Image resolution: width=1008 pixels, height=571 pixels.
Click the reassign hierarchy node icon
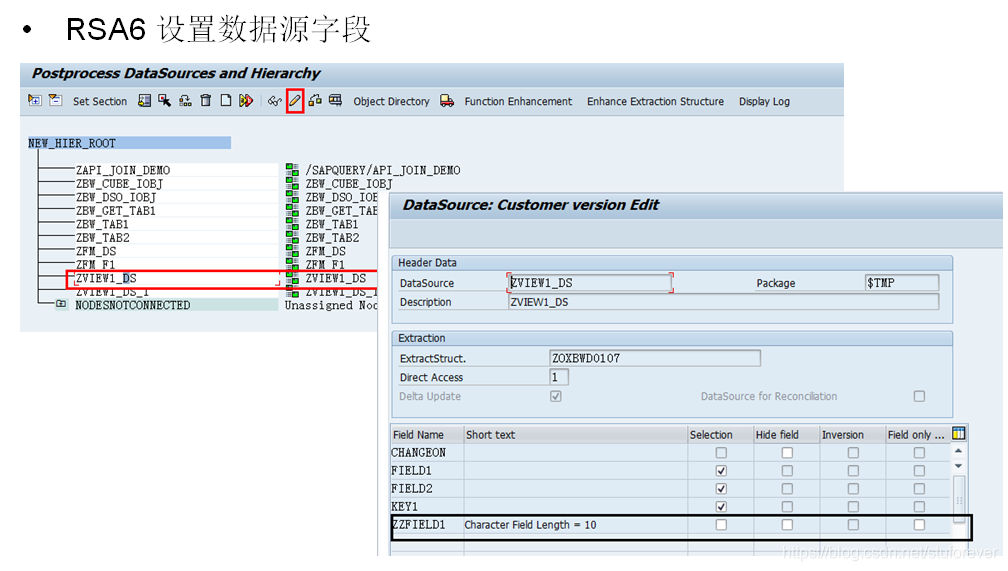pyautogui.click(x=185, y=101)
